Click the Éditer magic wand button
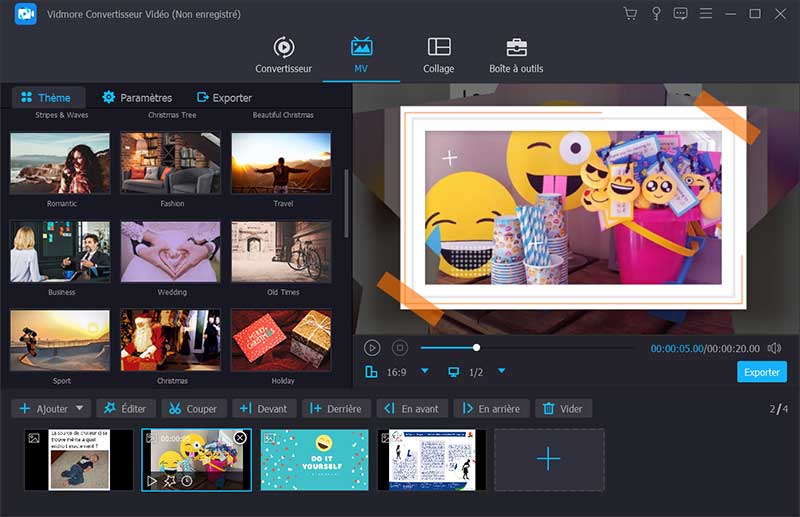 125,408
